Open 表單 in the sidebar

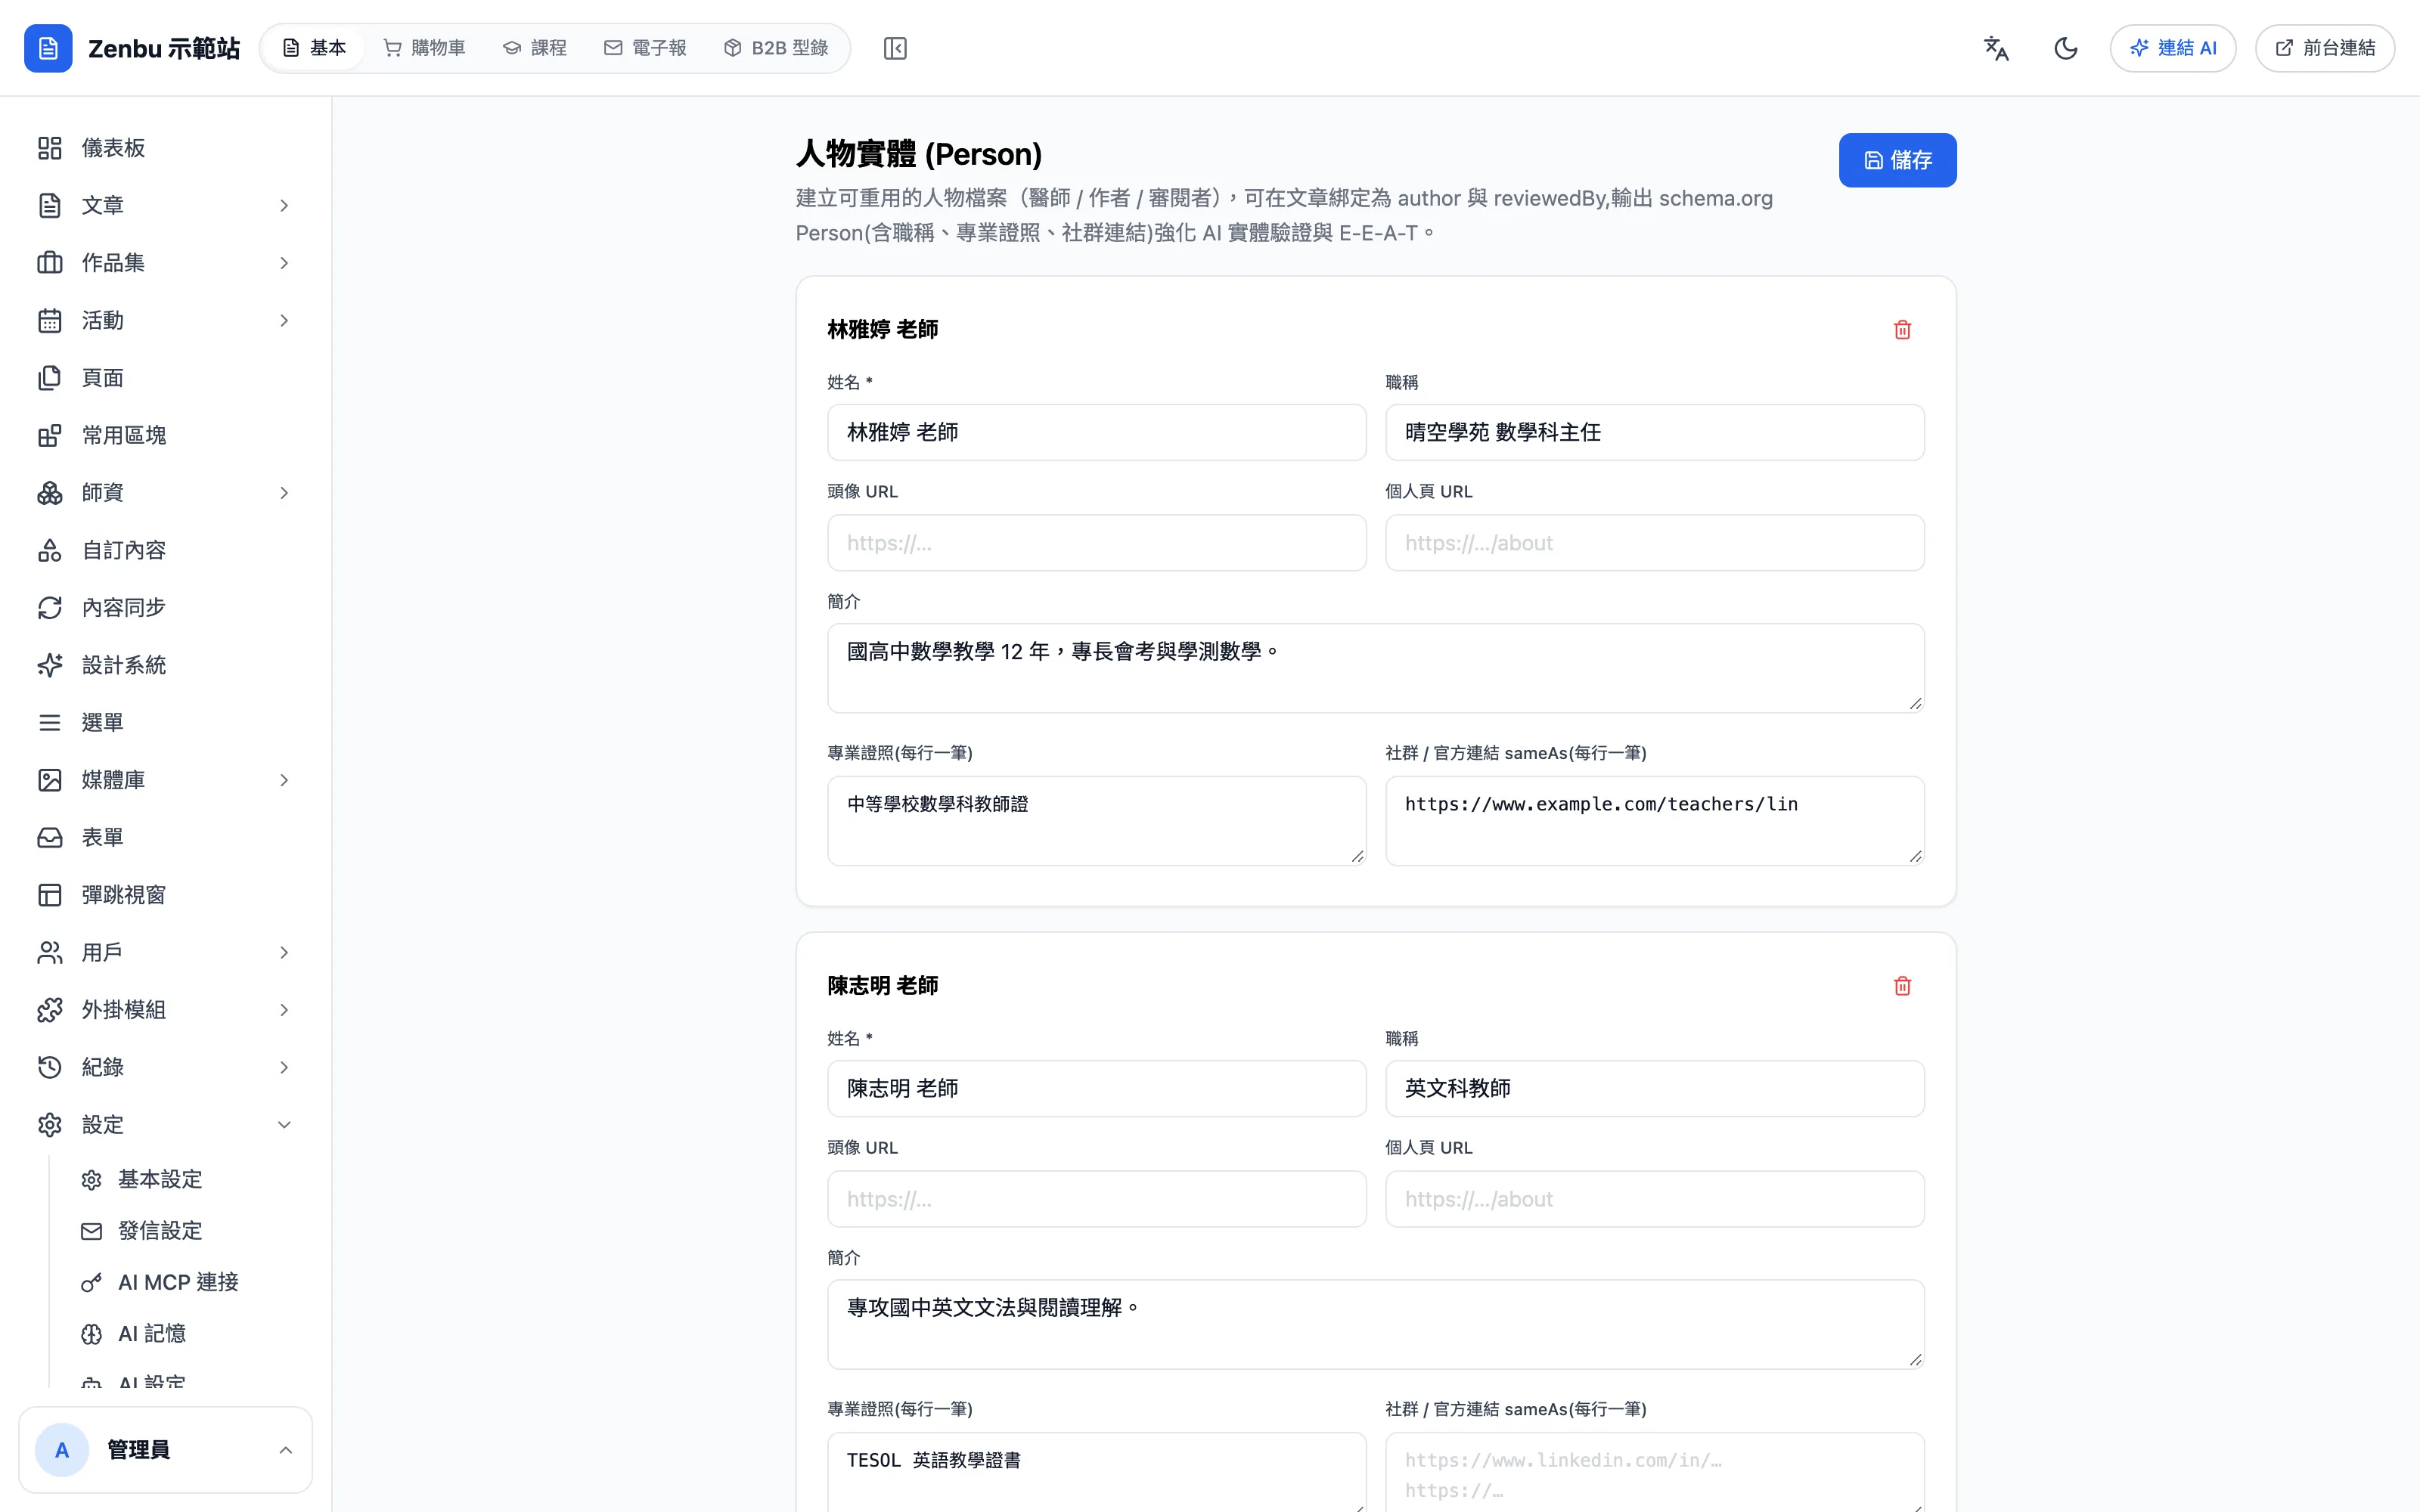coord(166,838)
